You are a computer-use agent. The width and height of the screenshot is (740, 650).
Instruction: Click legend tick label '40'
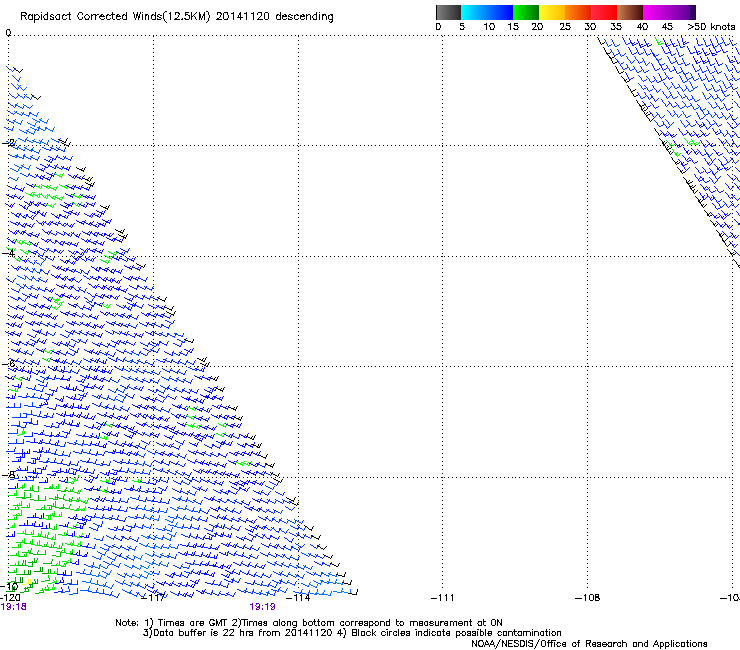click(642, 27)
